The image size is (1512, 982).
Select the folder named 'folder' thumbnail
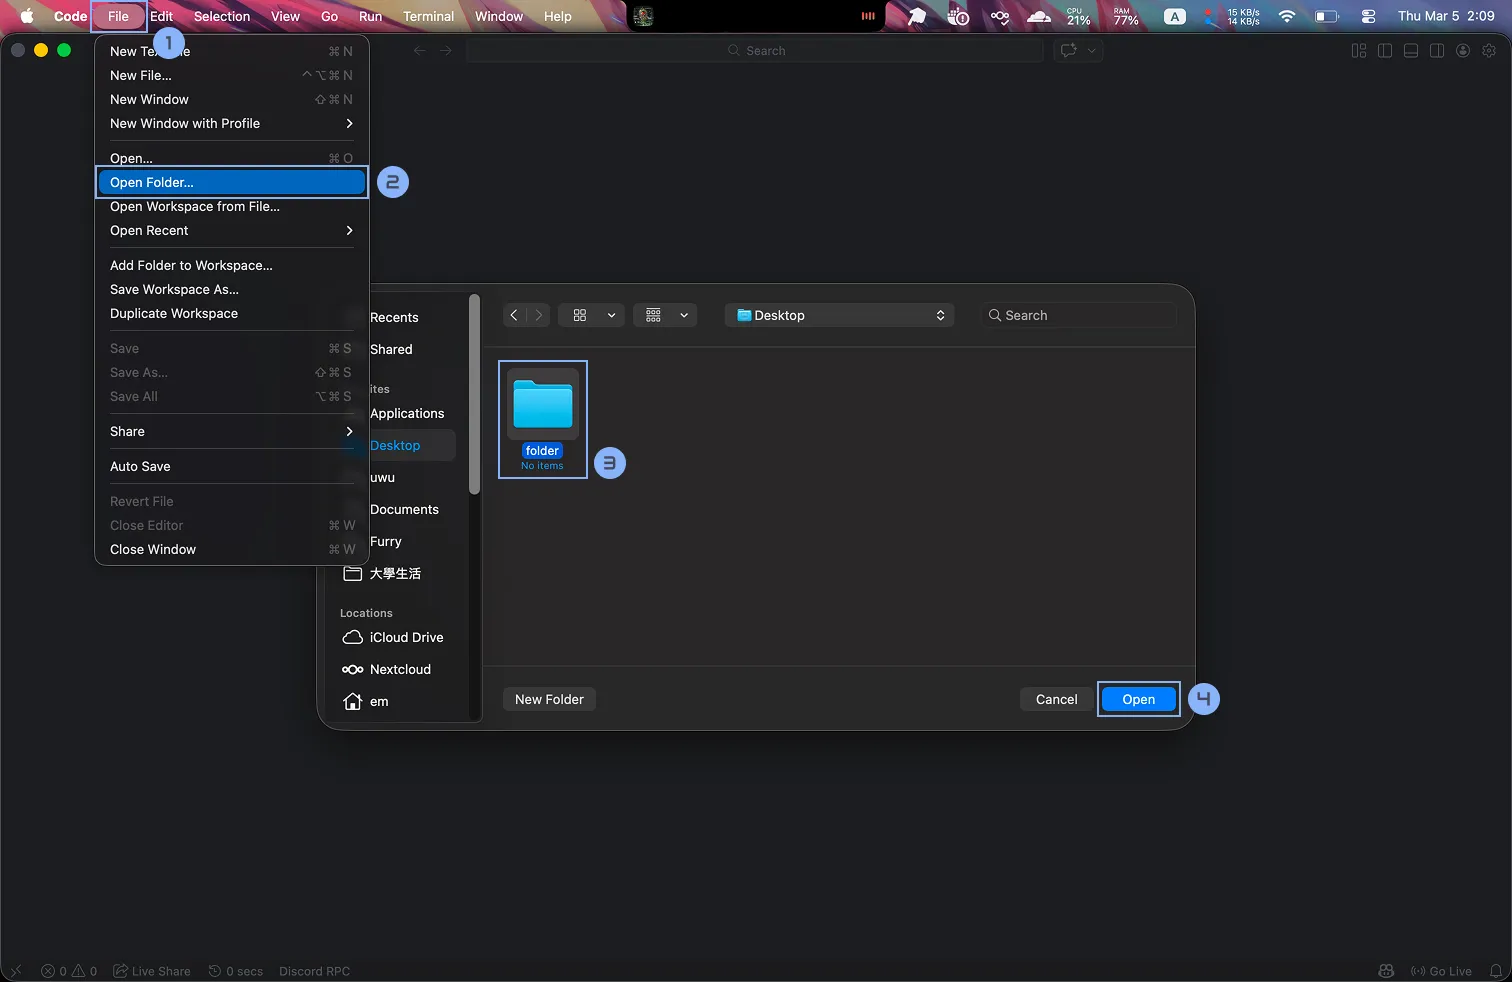click(543, 418)
